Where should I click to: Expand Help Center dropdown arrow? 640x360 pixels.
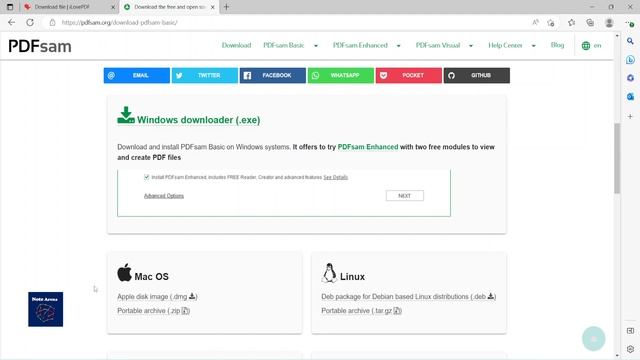[533, 46]
